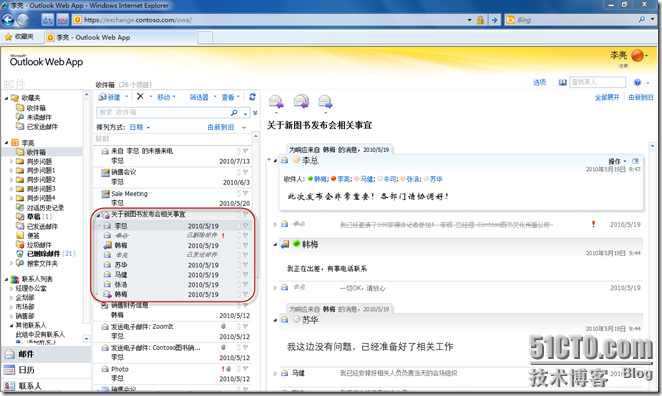Click the browser address bar URL
The image size is (662, 396).
pos(138,20)
